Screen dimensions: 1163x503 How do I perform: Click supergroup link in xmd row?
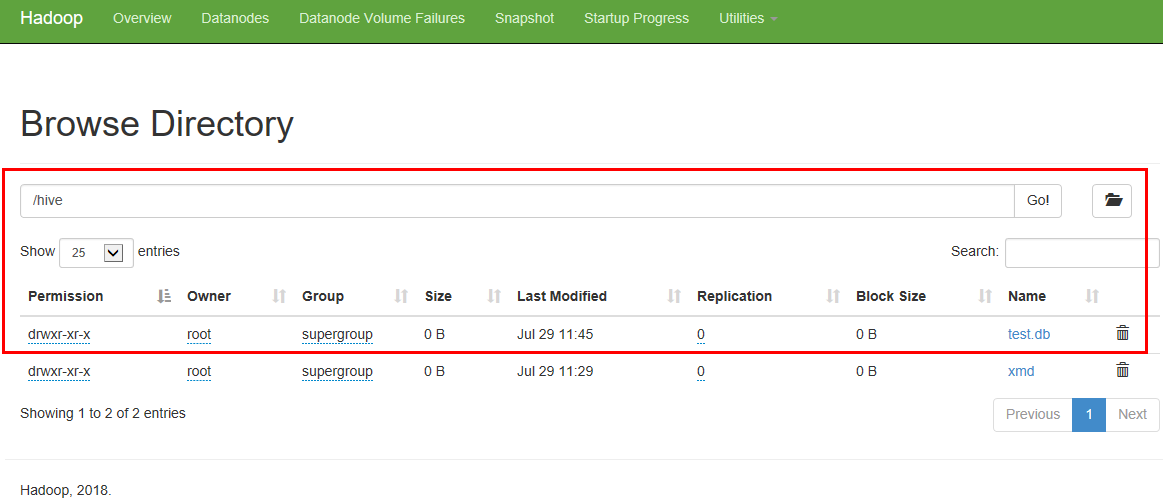point(337,372)
